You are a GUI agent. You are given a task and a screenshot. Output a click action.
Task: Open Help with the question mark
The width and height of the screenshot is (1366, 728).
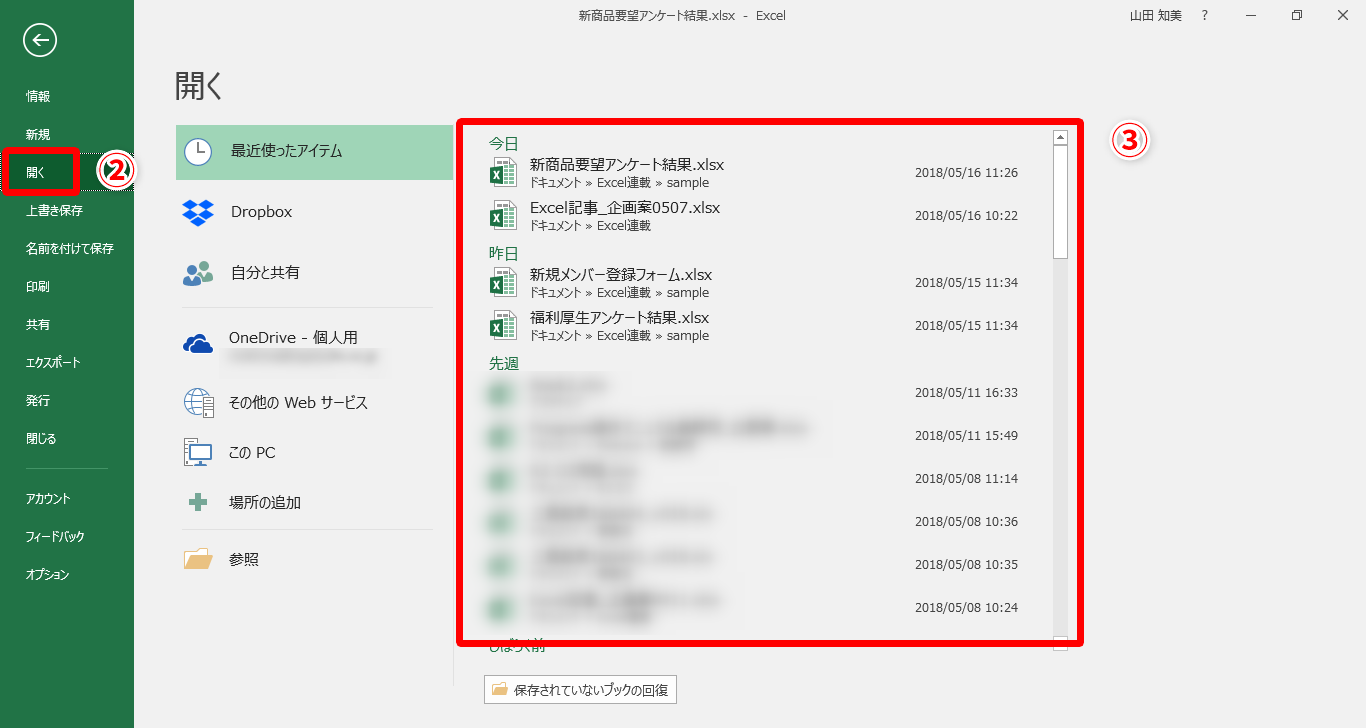(1204, 16)
